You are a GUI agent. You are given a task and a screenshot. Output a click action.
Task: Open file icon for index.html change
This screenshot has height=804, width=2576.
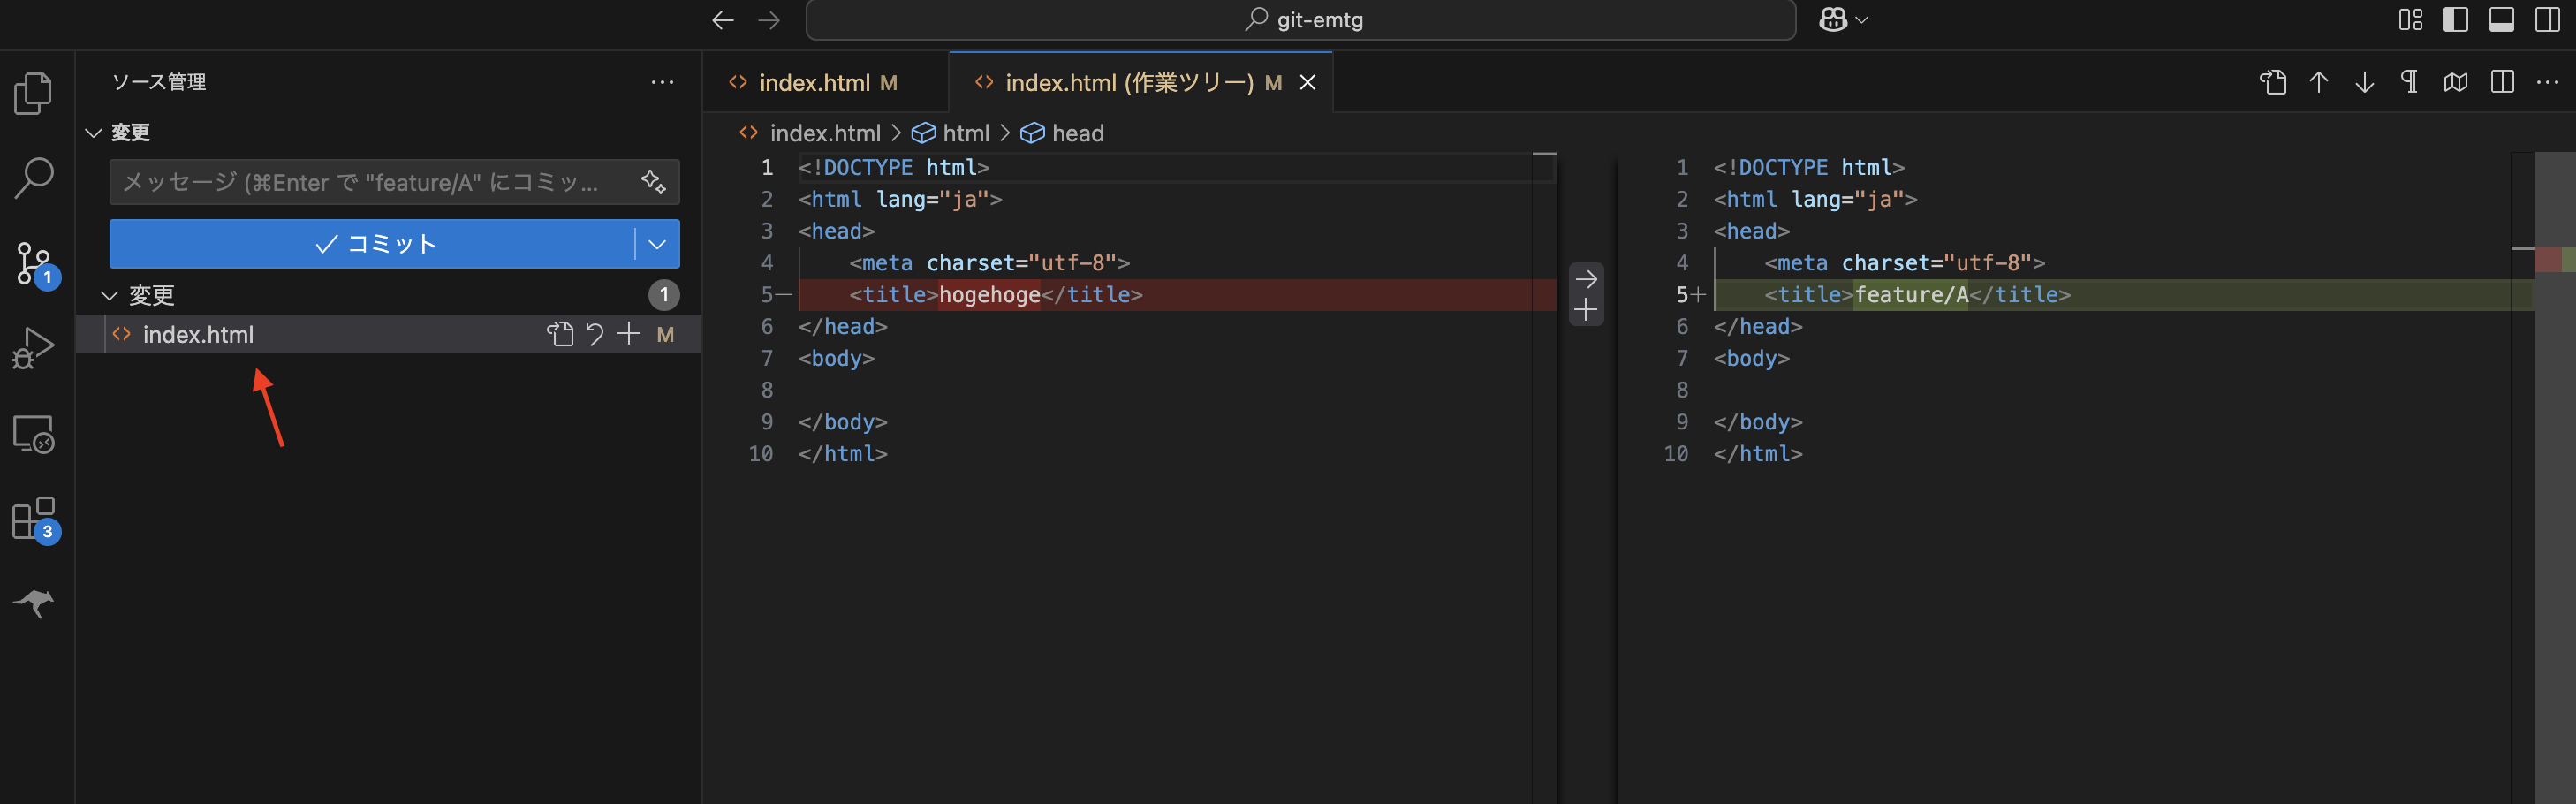[x=560, y=334]
